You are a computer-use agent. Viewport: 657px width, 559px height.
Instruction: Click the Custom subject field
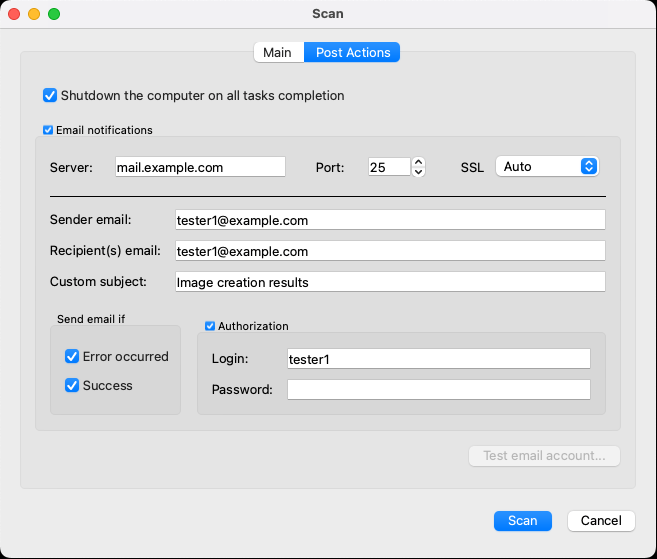click(390, 282)
